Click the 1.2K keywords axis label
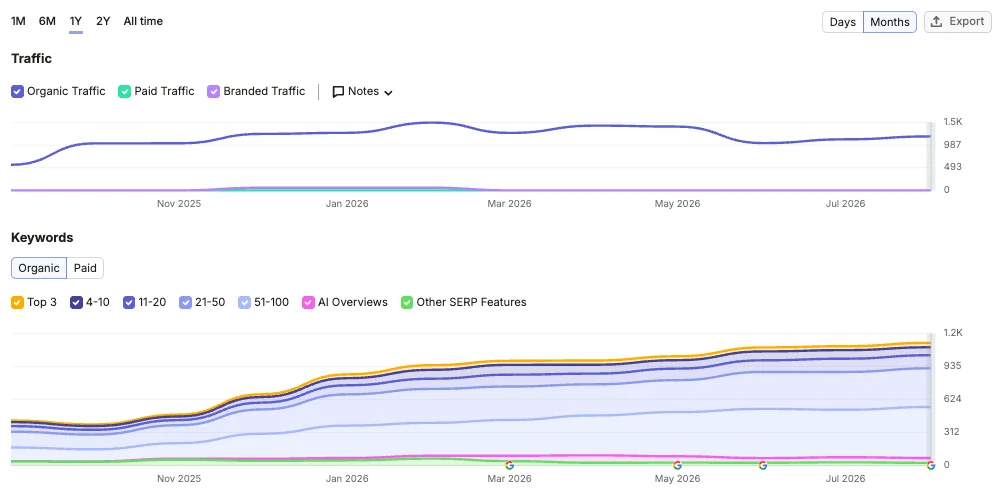The width and height of the screenshot is (1000, 496). pos(953,333)
